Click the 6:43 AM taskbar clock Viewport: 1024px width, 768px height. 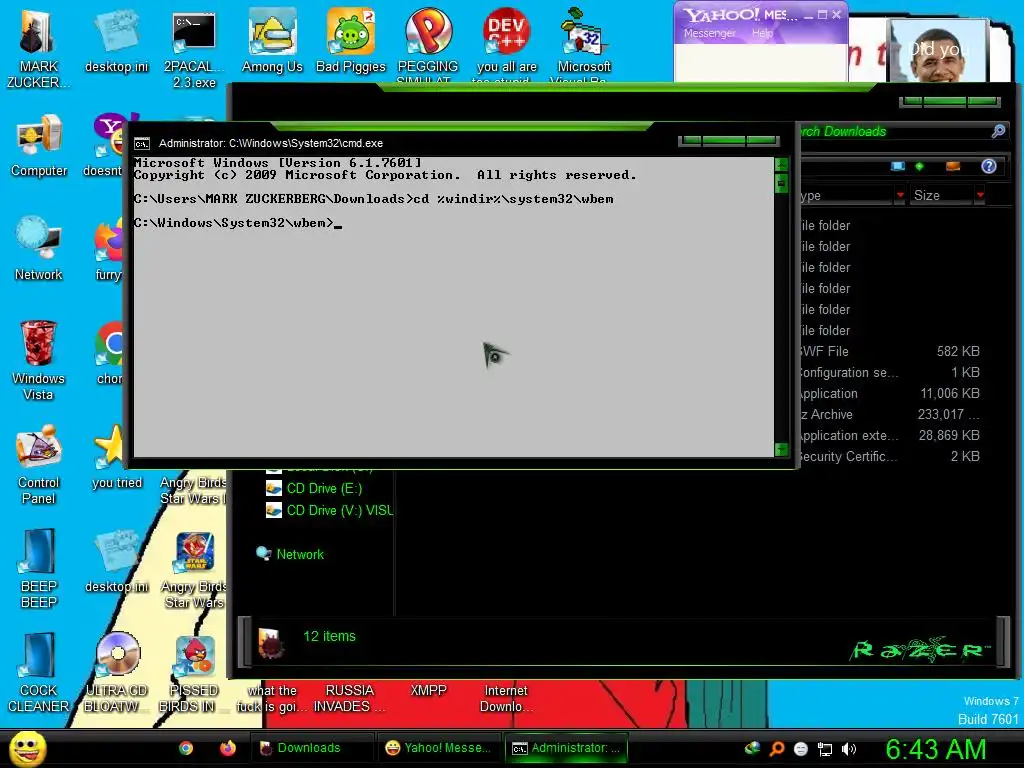point(936,749)
